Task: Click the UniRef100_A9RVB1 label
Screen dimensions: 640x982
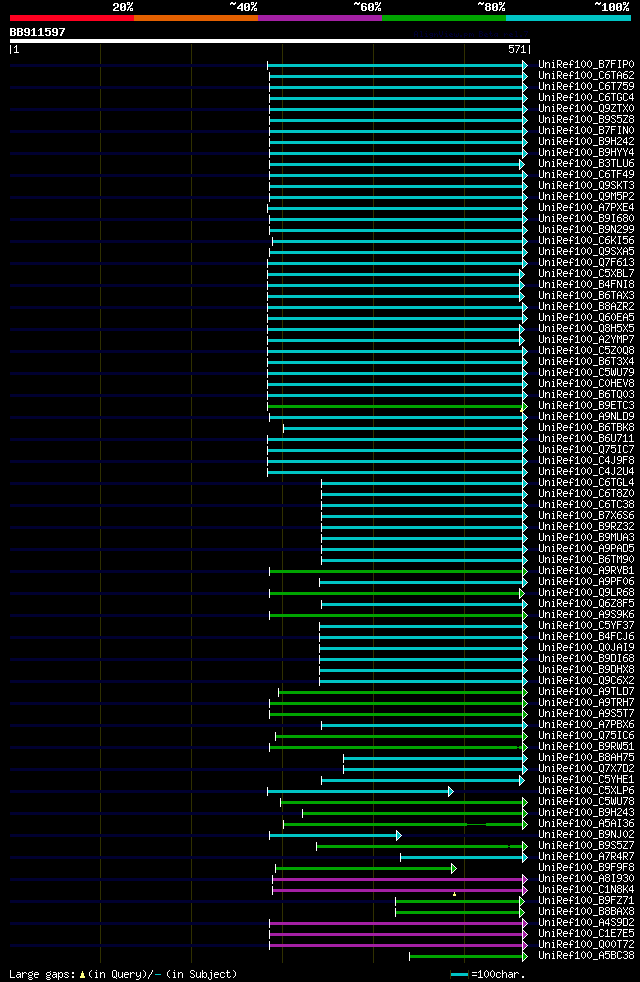Action: tap(586, 571)
